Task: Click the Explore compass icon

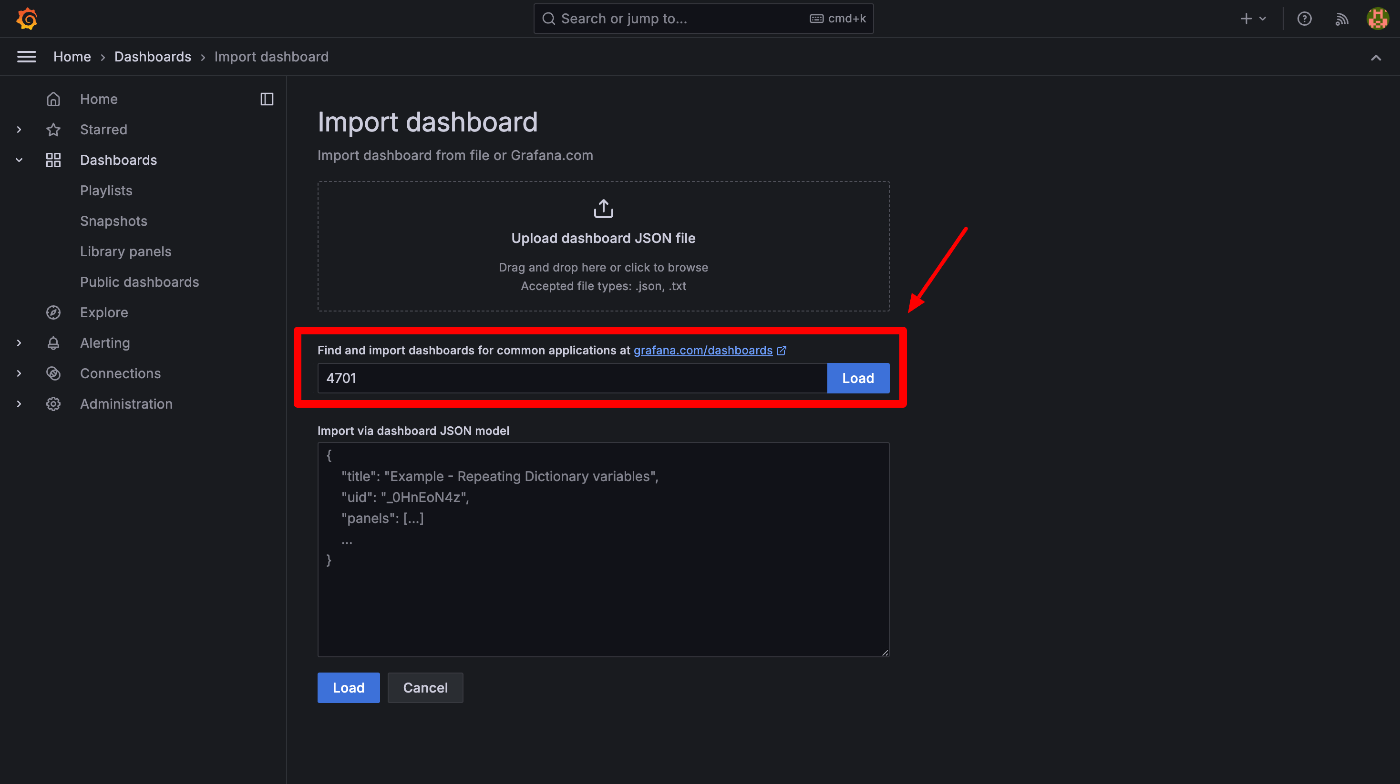Action: (x=54, y=313)
